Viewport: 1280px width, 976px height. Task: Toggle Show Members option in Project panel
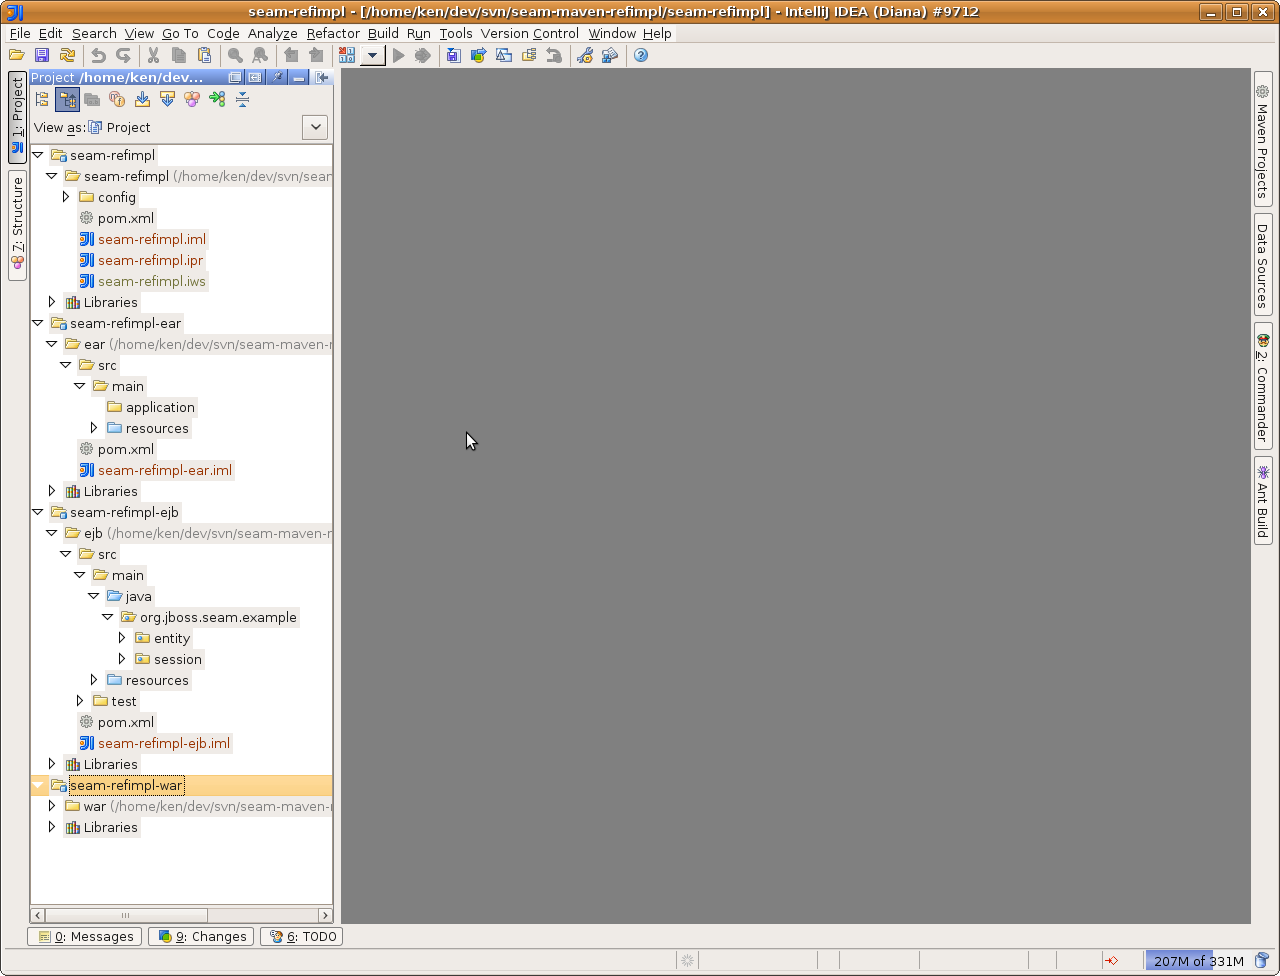[117, 99]
